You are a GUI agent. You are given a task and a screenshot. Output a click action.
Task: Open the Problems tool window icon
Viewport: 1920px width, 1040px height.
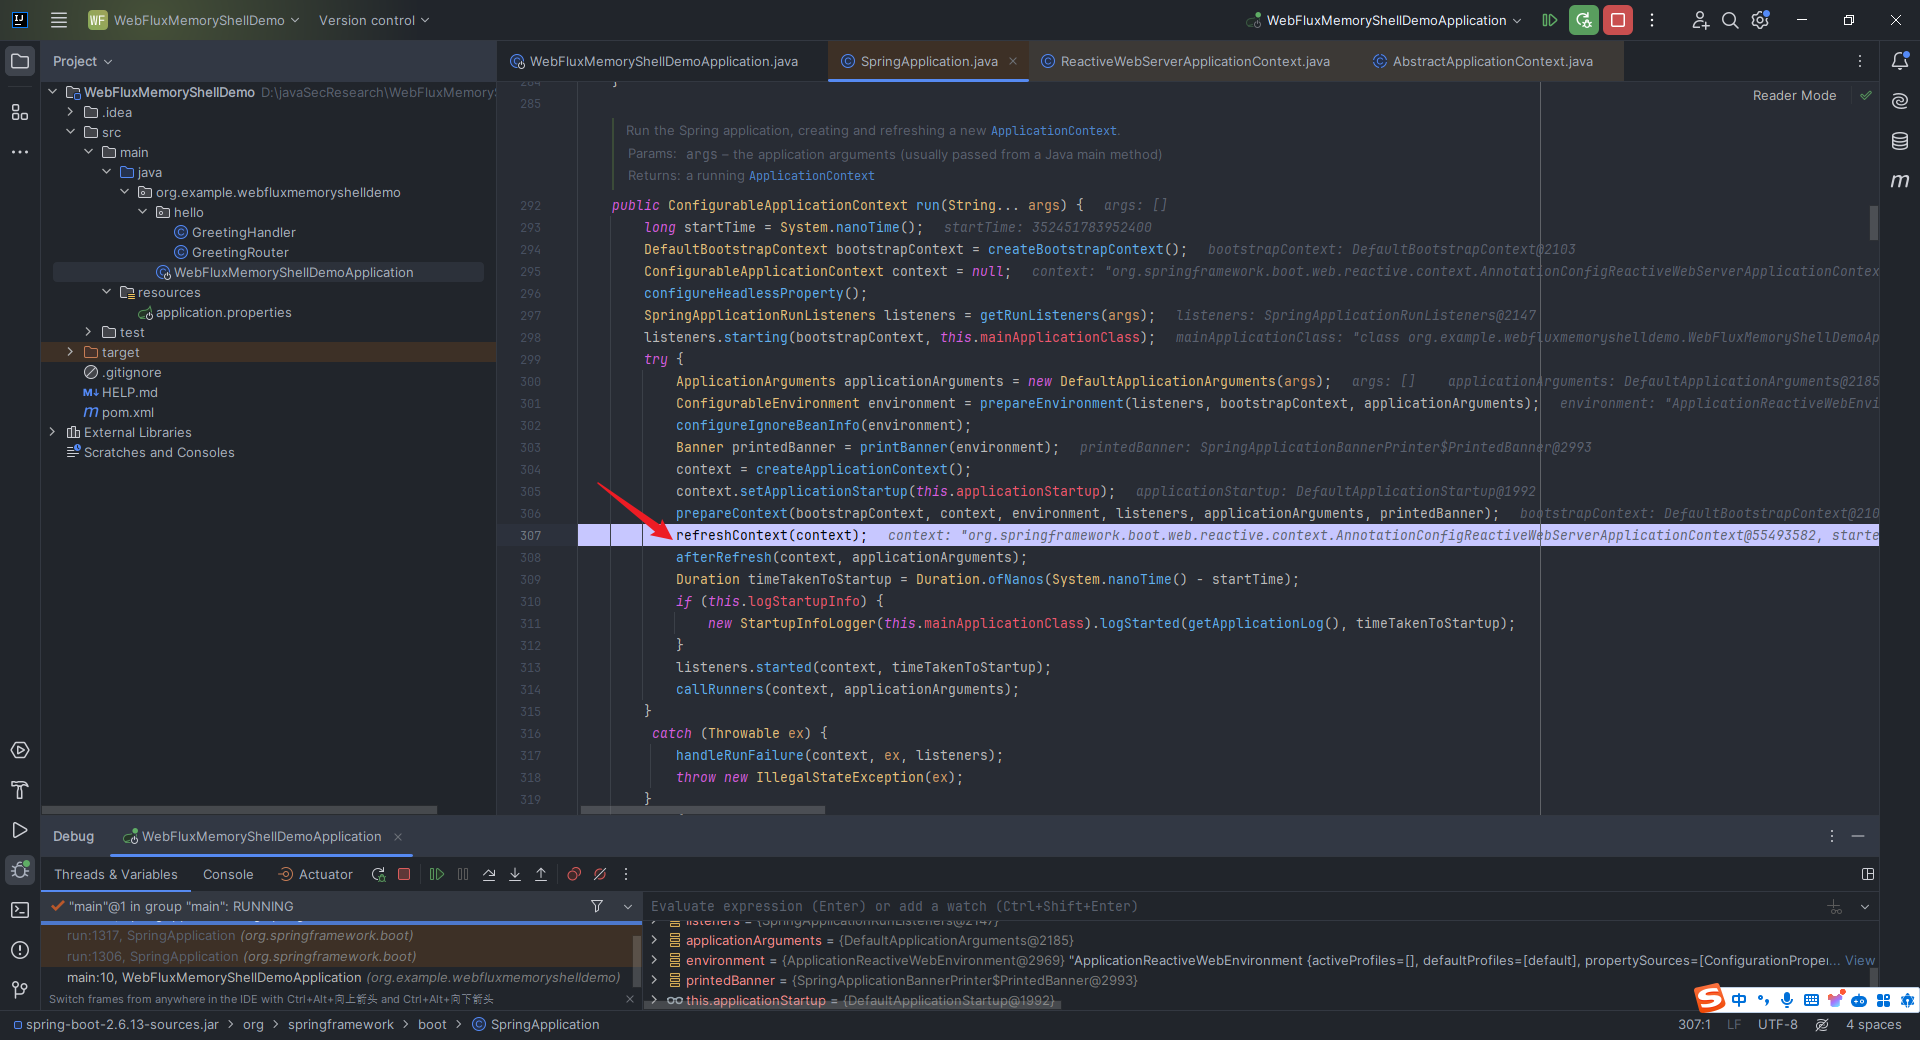click(x=20, y=950)
